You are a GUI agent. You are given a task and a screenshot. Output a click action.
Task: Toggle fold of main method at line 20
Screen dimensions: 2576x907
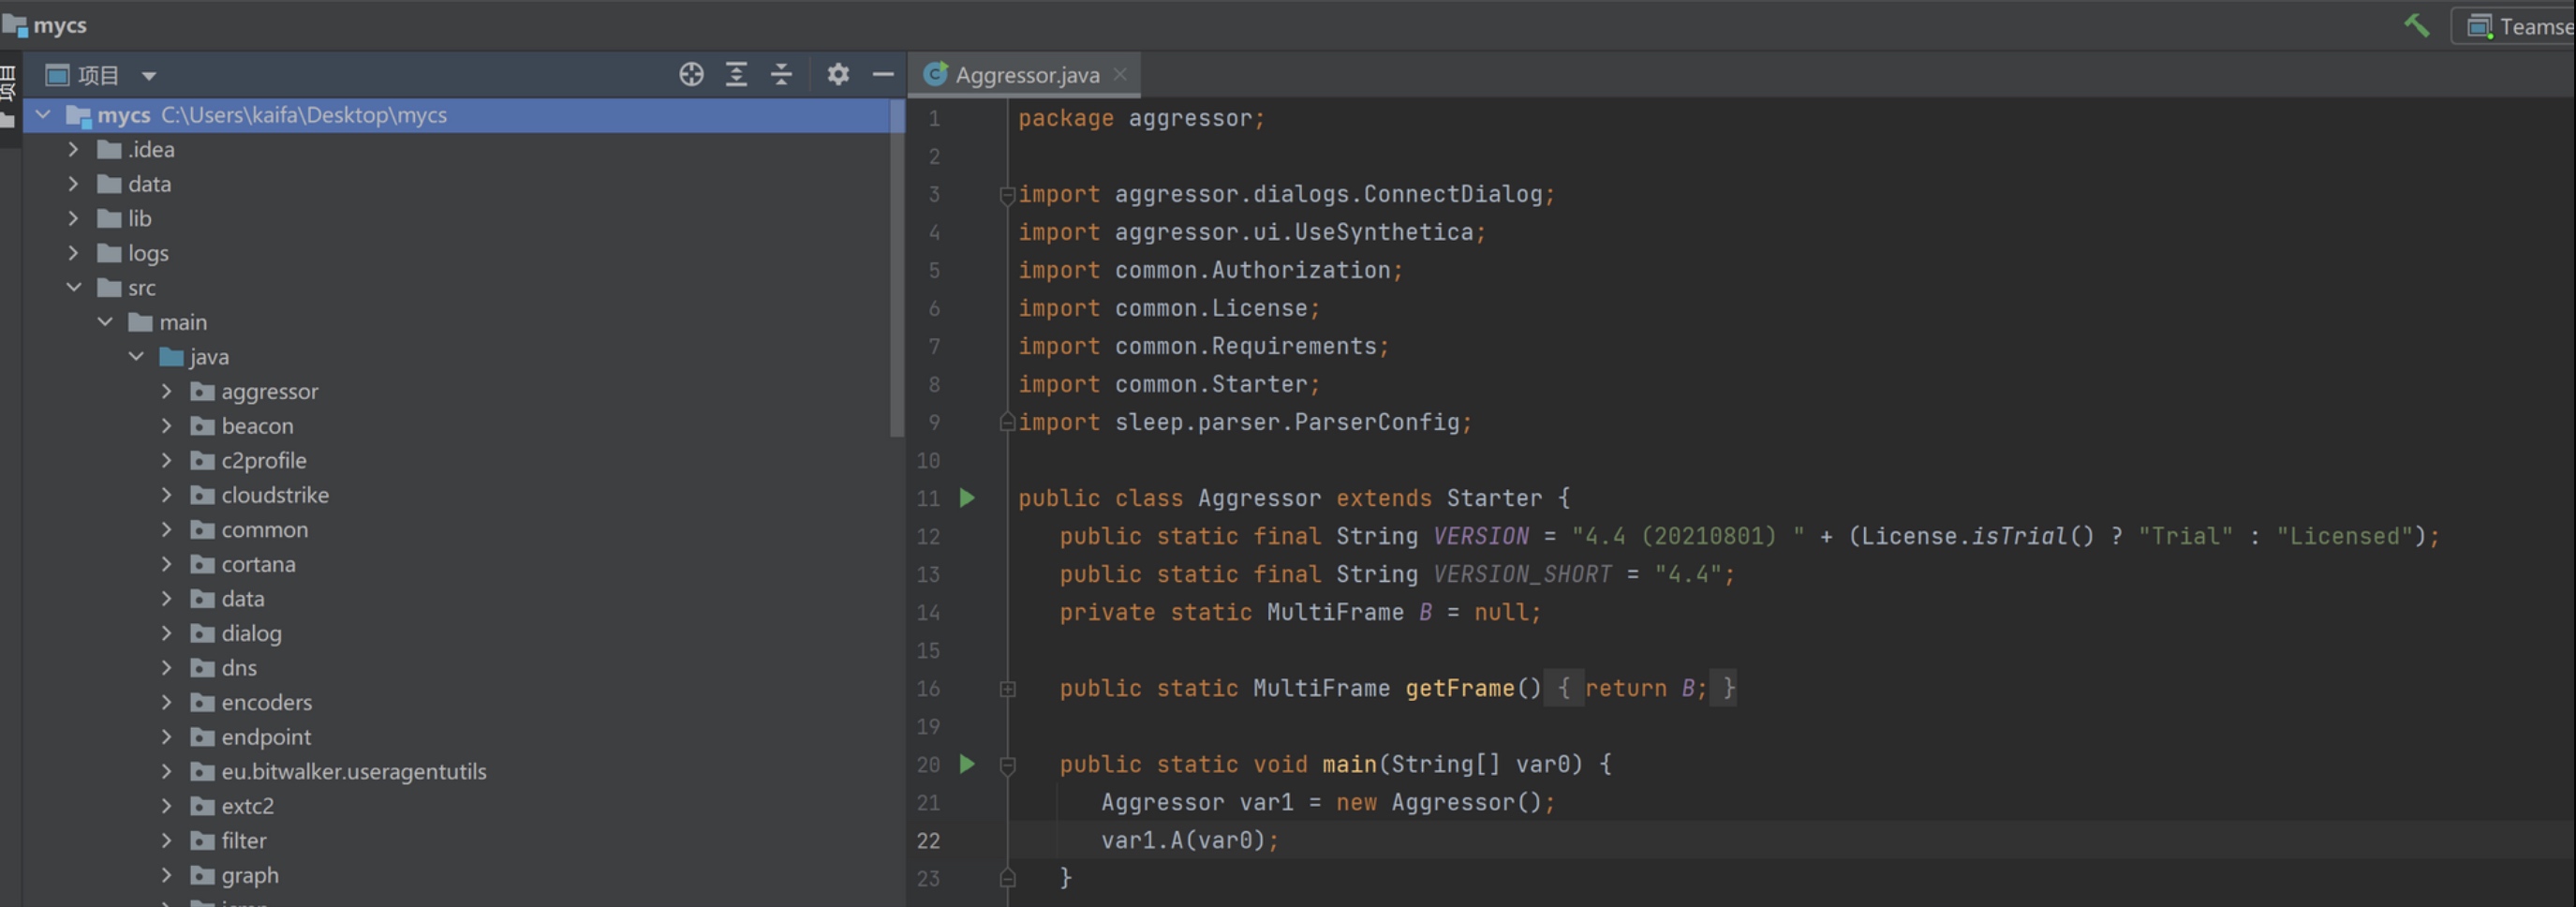click(1007, 766)
